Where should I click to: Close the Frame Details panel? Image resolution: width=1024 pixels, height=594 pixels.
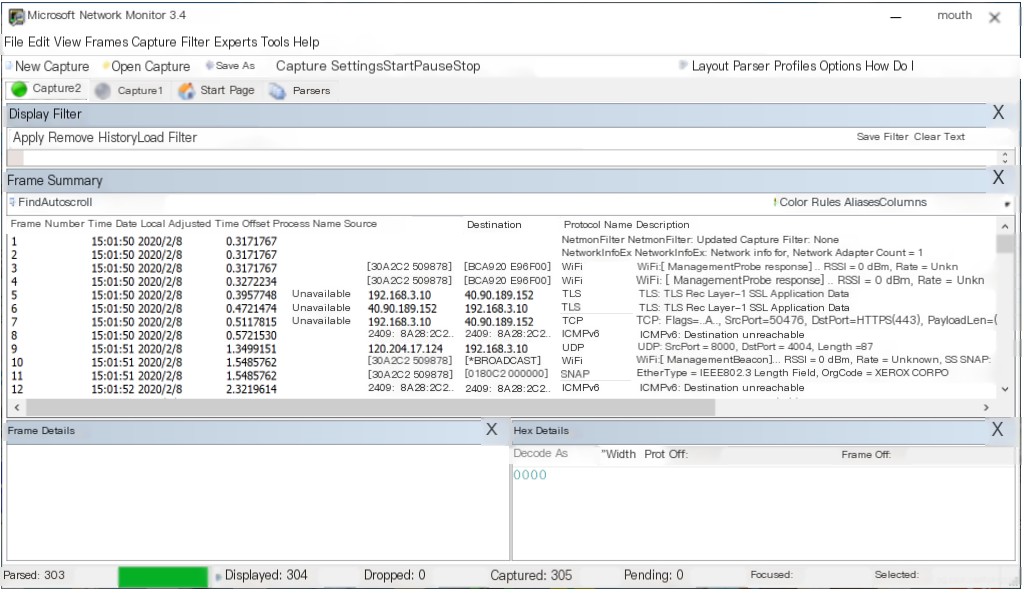[492, 430]
